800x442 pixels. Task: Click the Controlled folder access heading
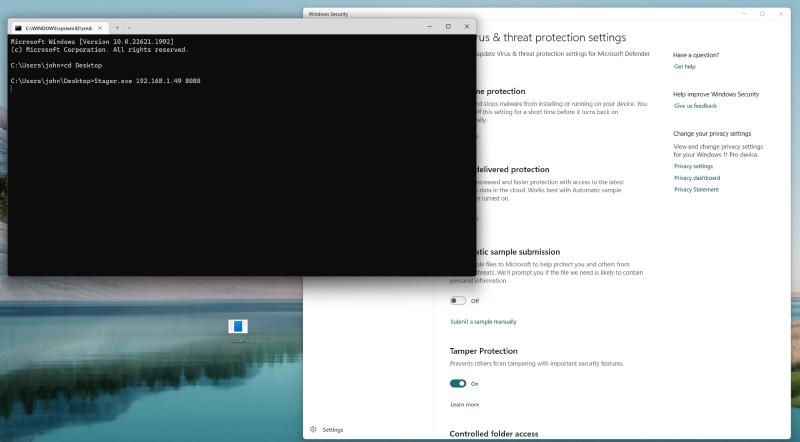(x=493, y=434)
